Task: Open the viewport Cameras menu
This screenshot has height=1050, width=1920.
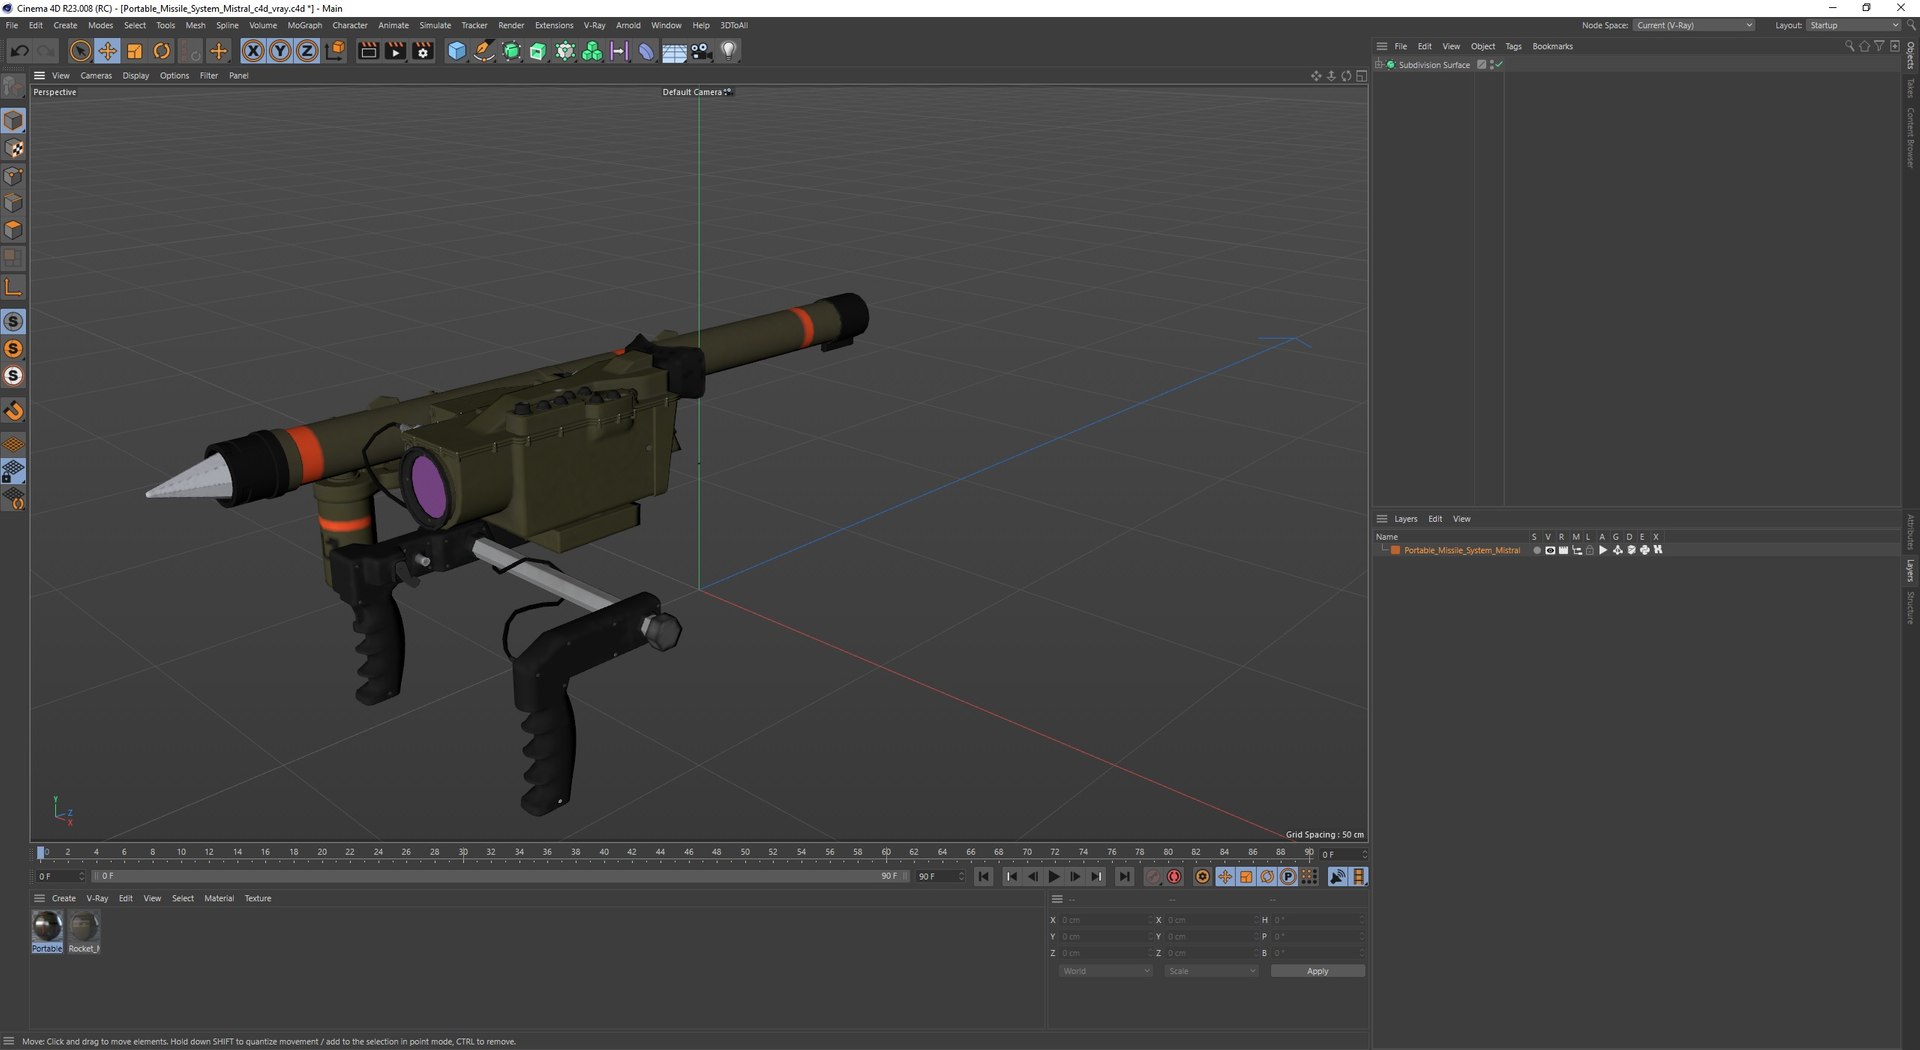Action: [96, 76]
